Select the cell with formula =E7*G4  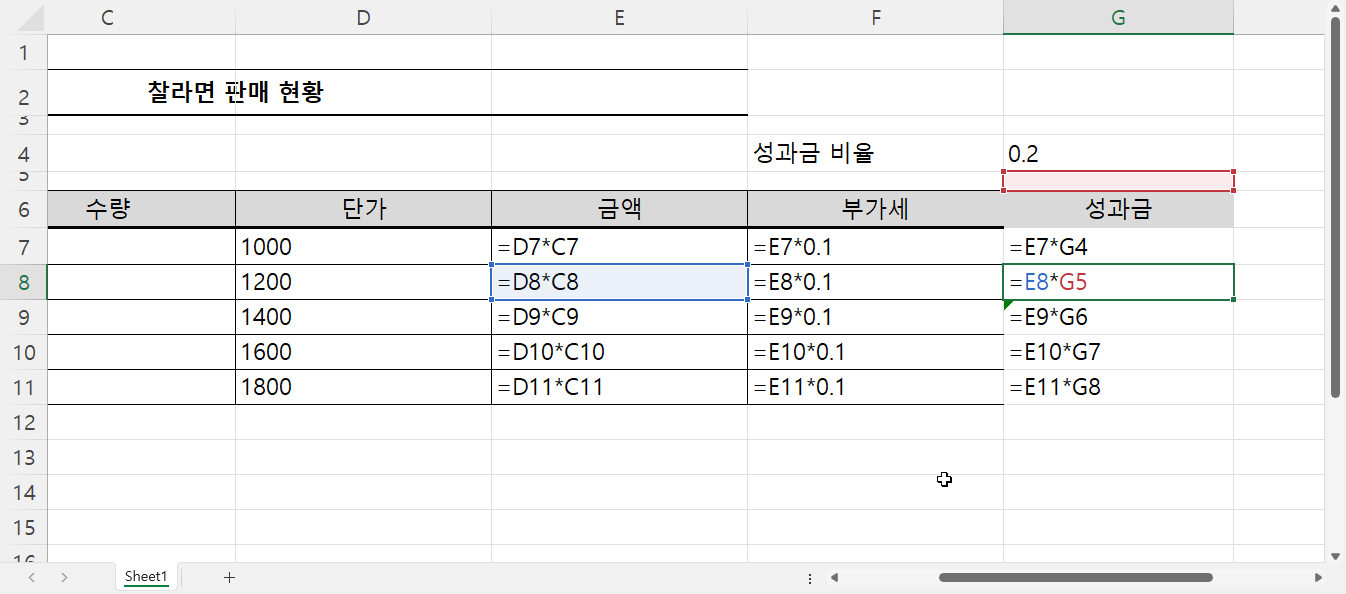1118,246
